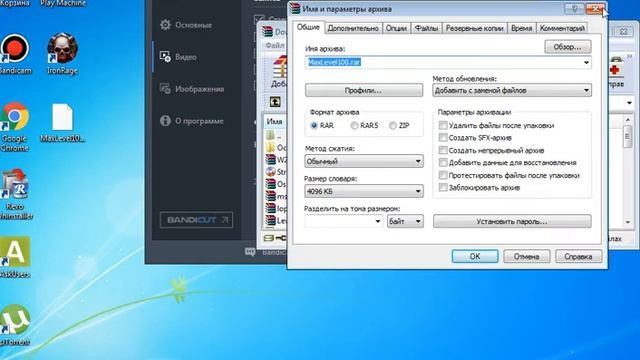640x360 pixels.
Task: Click Bandicam chat icon at bottom
Action: [250, 252]
